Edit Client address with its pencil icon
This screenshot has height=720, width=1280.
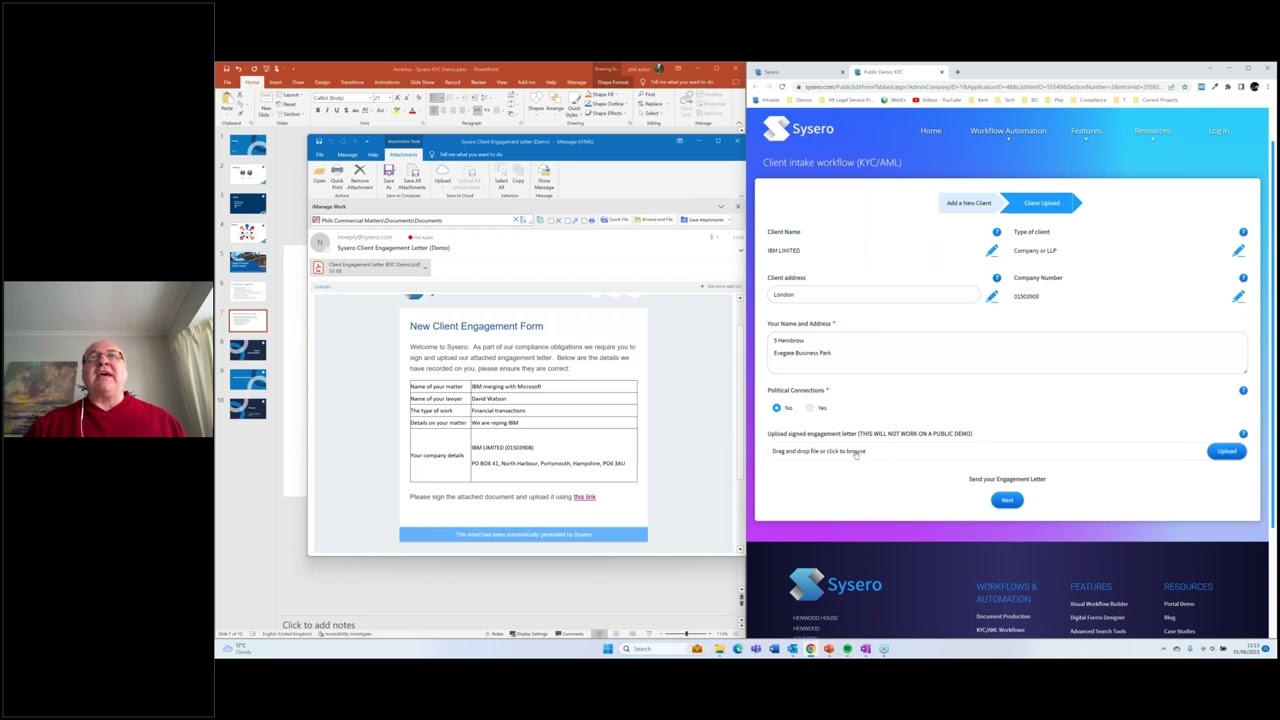(992, 296)
